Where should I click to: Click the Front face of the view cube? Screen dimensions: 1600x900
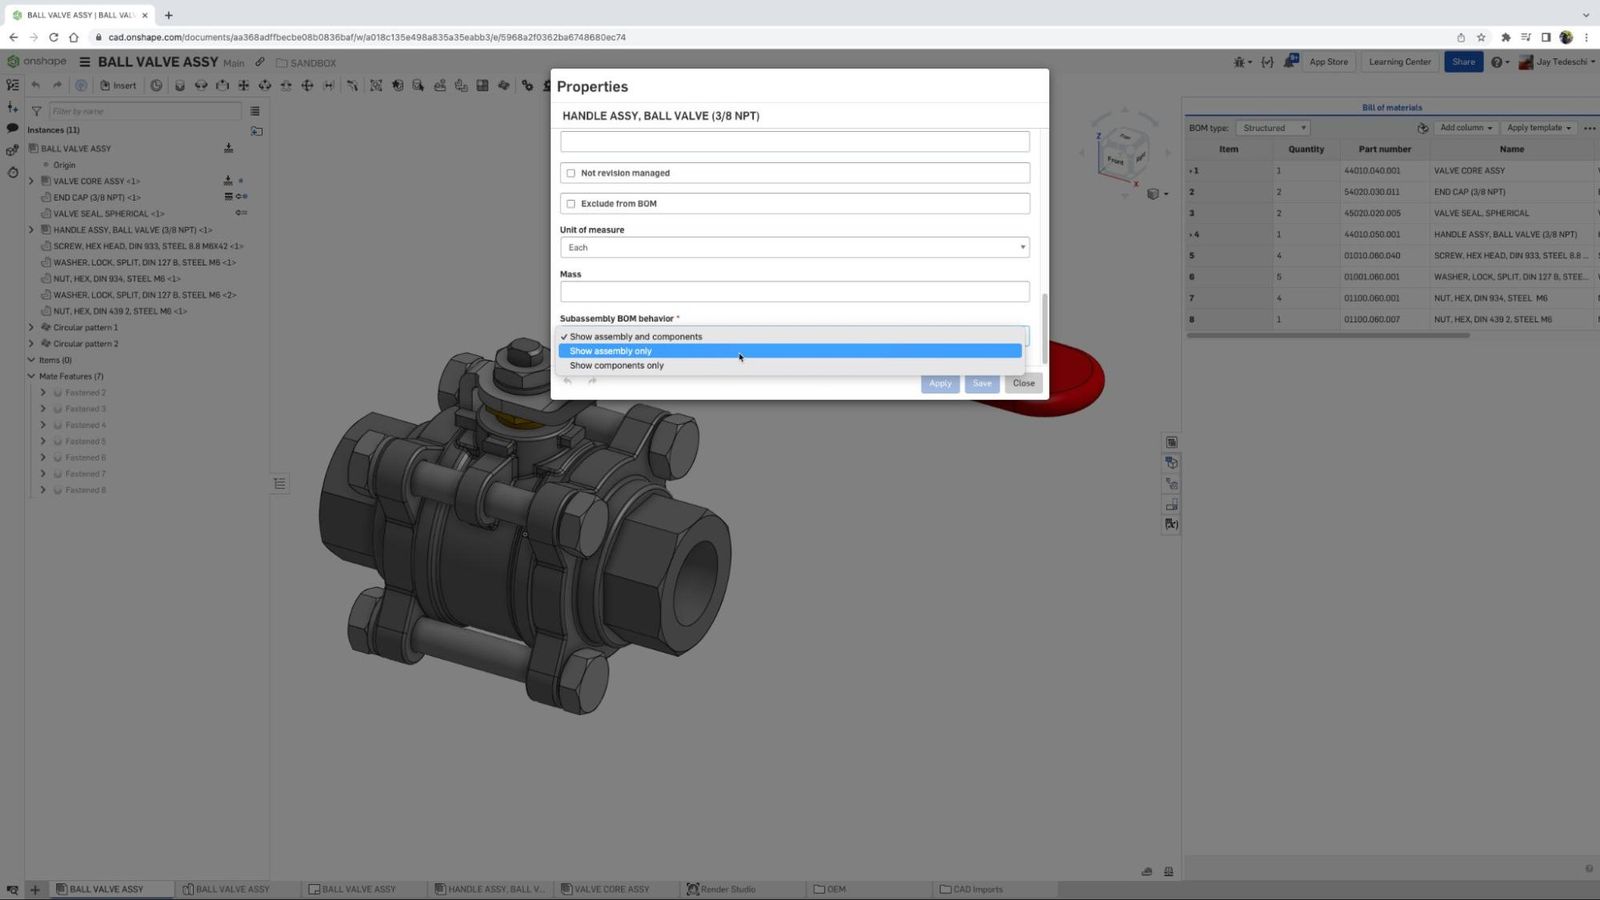(x=1116, y=160)
